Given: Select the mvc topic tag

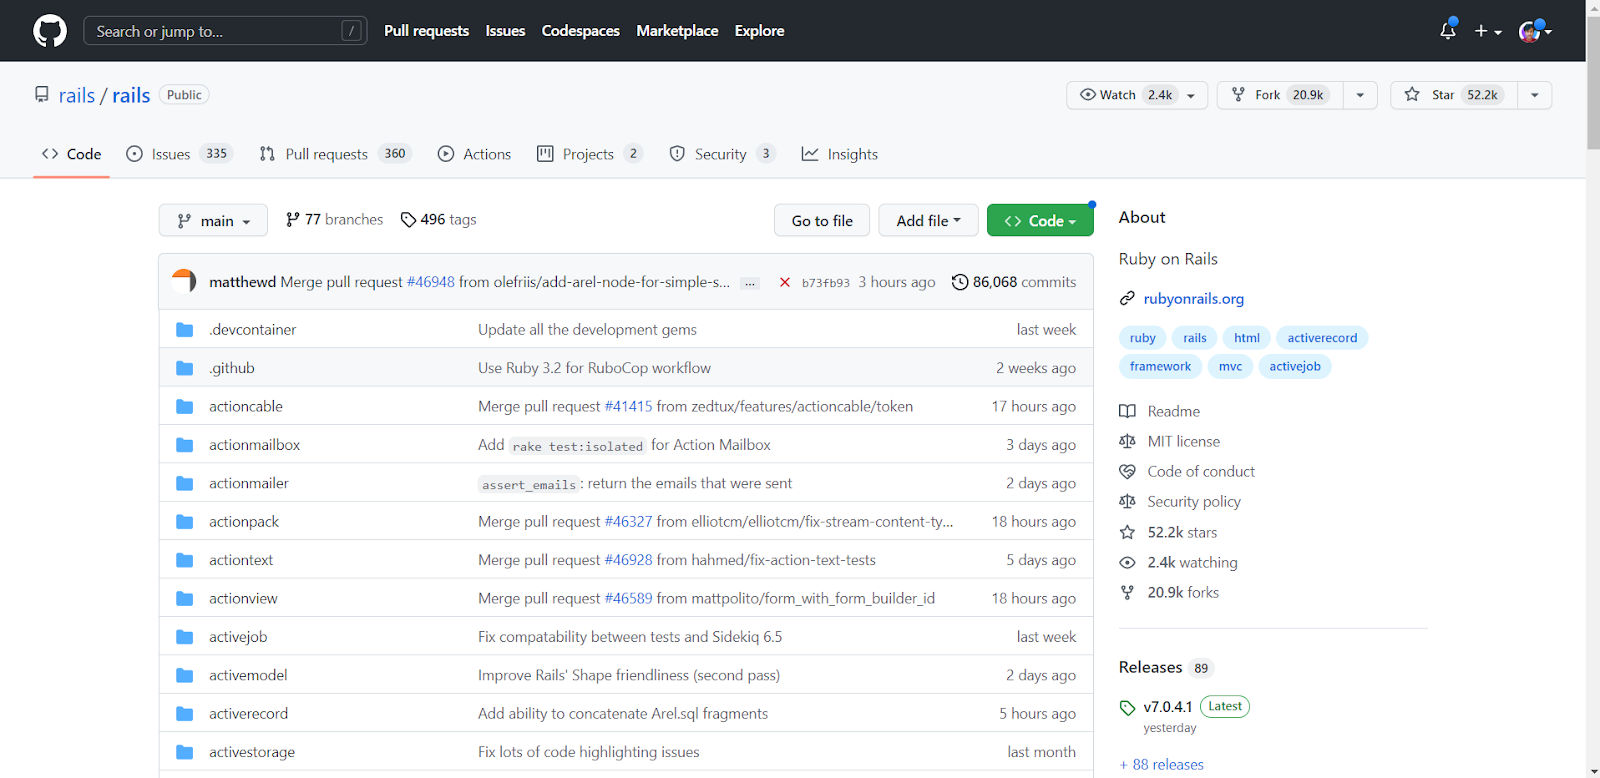Looking at the screenshot, I should coord(1230,366).
